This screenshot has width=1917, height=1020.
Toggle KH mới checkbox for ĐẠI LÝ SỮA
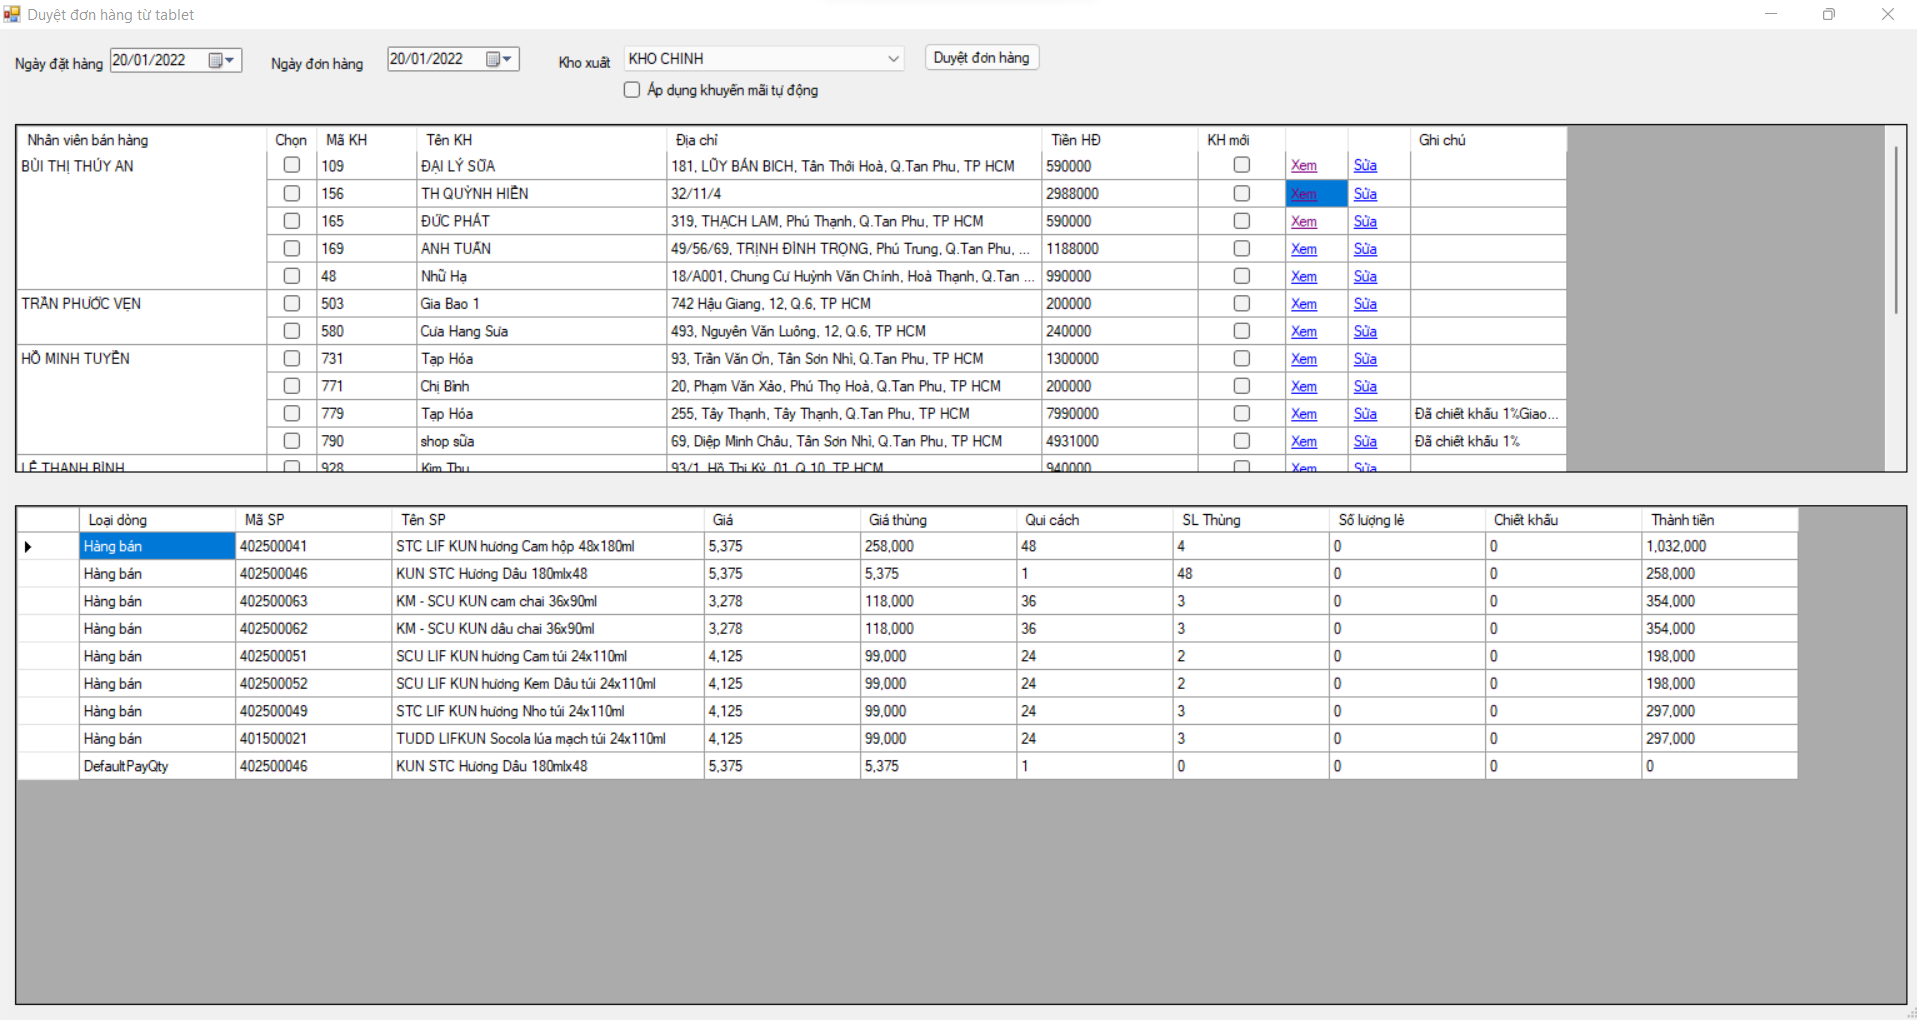1242,165
